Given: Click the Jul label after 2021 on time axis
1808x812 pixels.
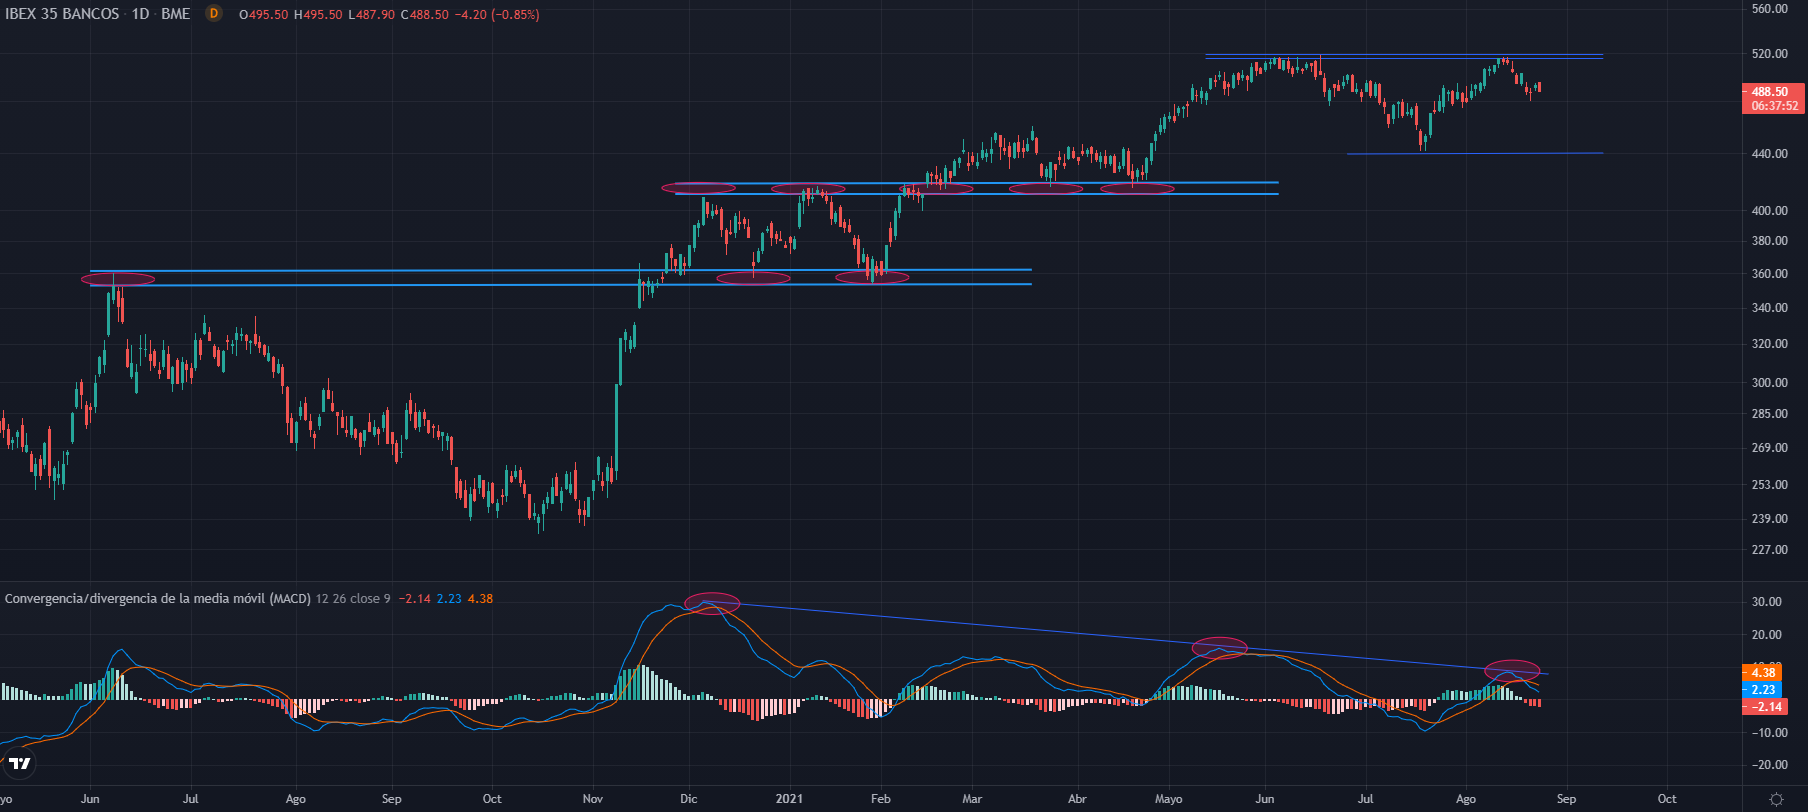Looking at the screenshot, I should [x=1365, y=799].
